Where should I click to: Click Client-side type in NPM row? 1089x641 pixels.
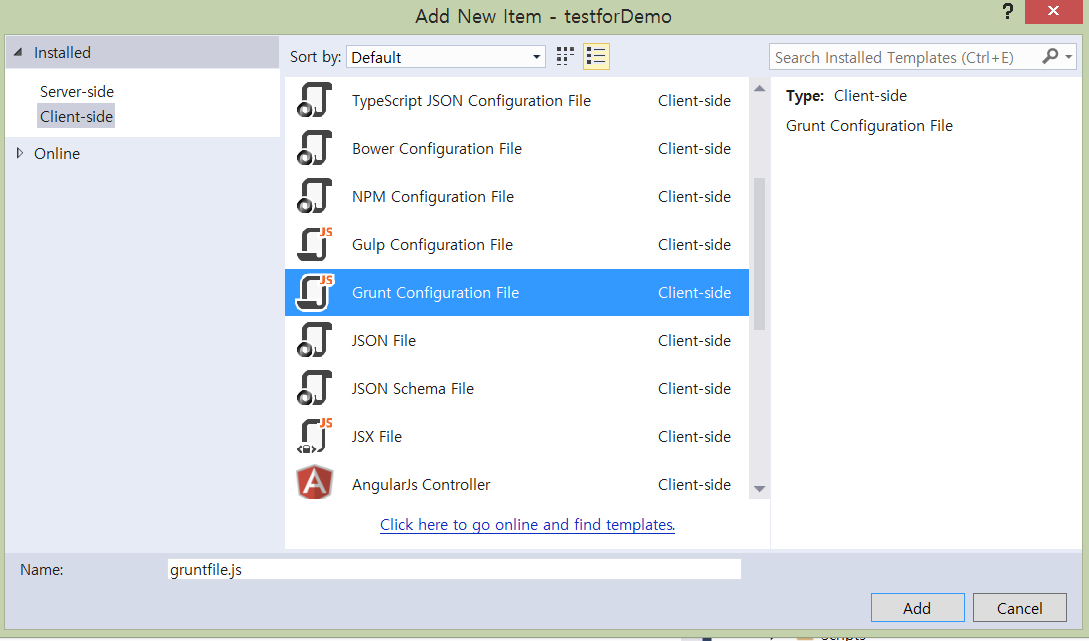pyautogui.click(x=695, y=197)
